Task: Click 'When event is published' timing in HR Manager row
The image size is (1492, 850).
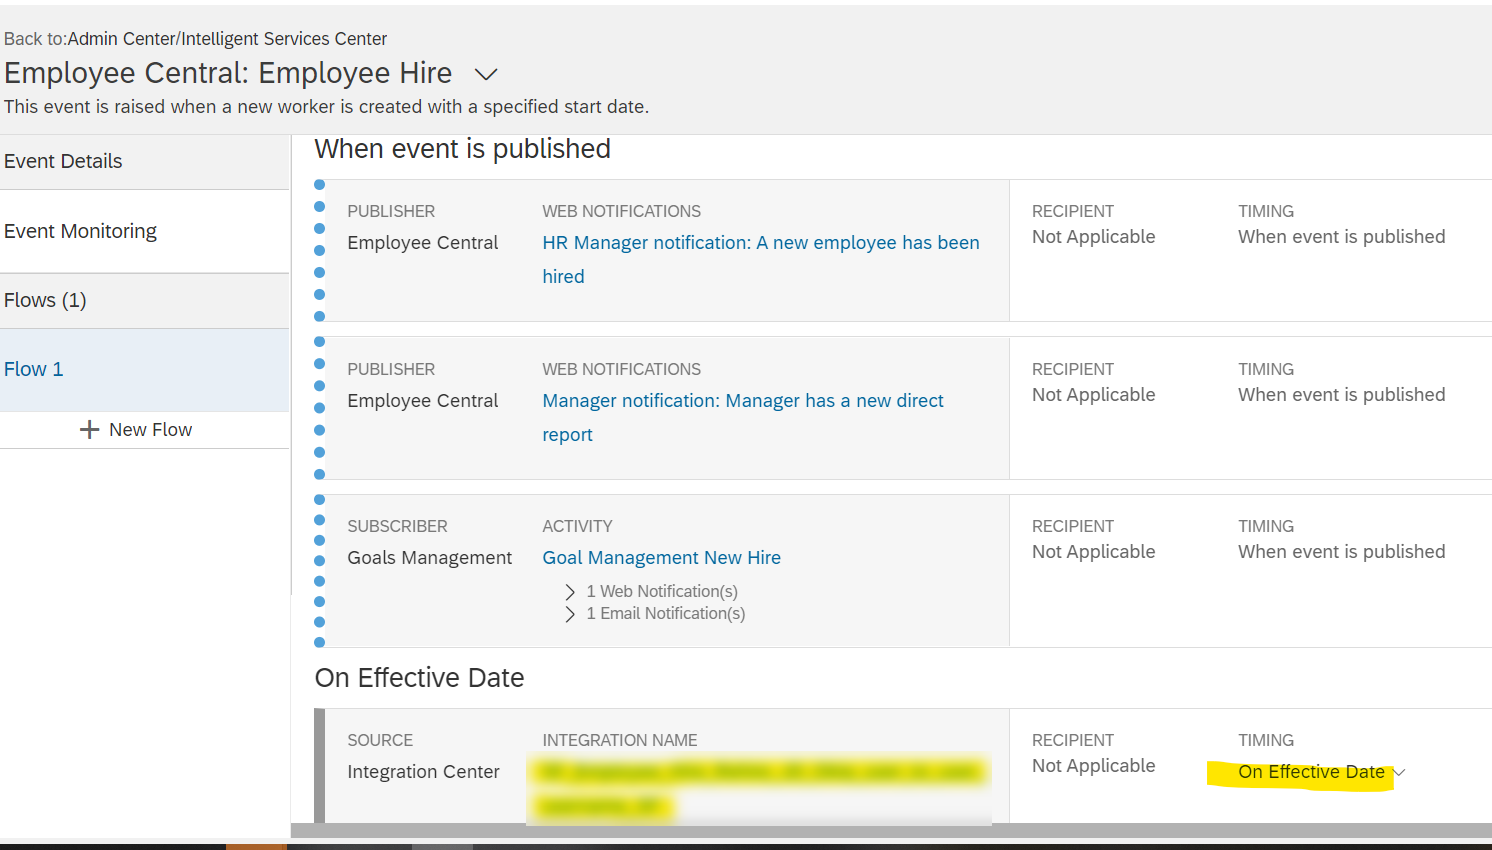Action: 1341,237
